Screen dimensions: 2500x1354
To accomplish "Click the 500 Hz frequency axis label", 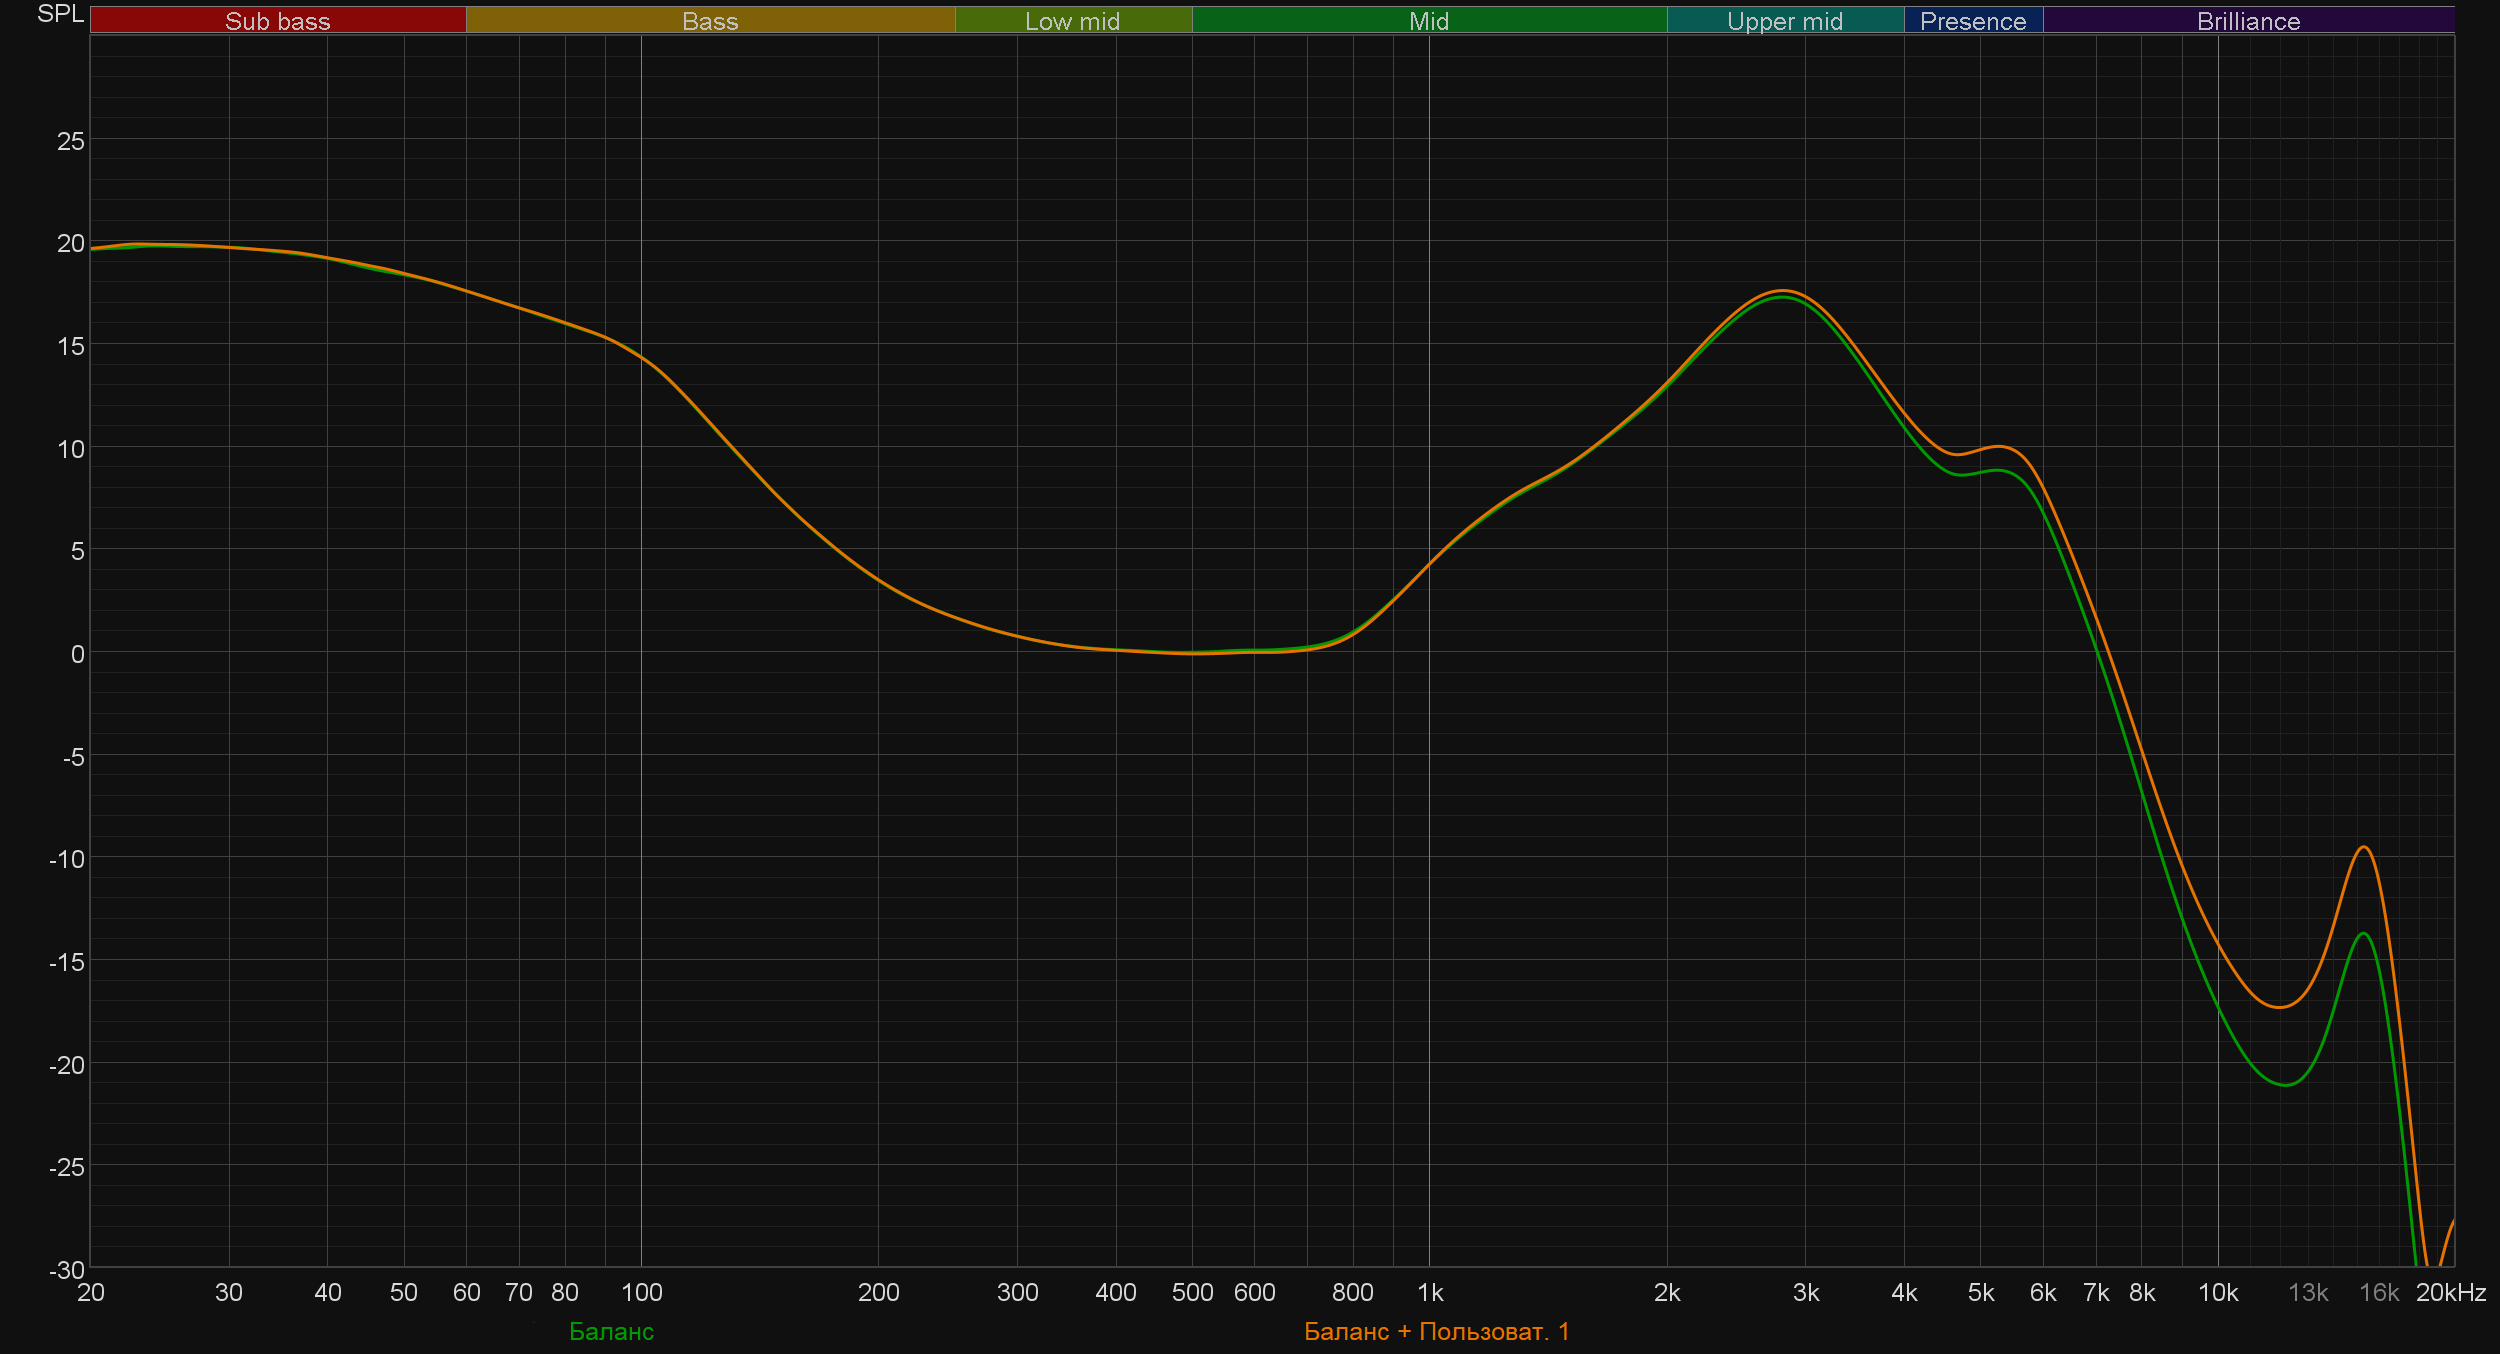I will pyautogui.click(x=1192, y=1292).
